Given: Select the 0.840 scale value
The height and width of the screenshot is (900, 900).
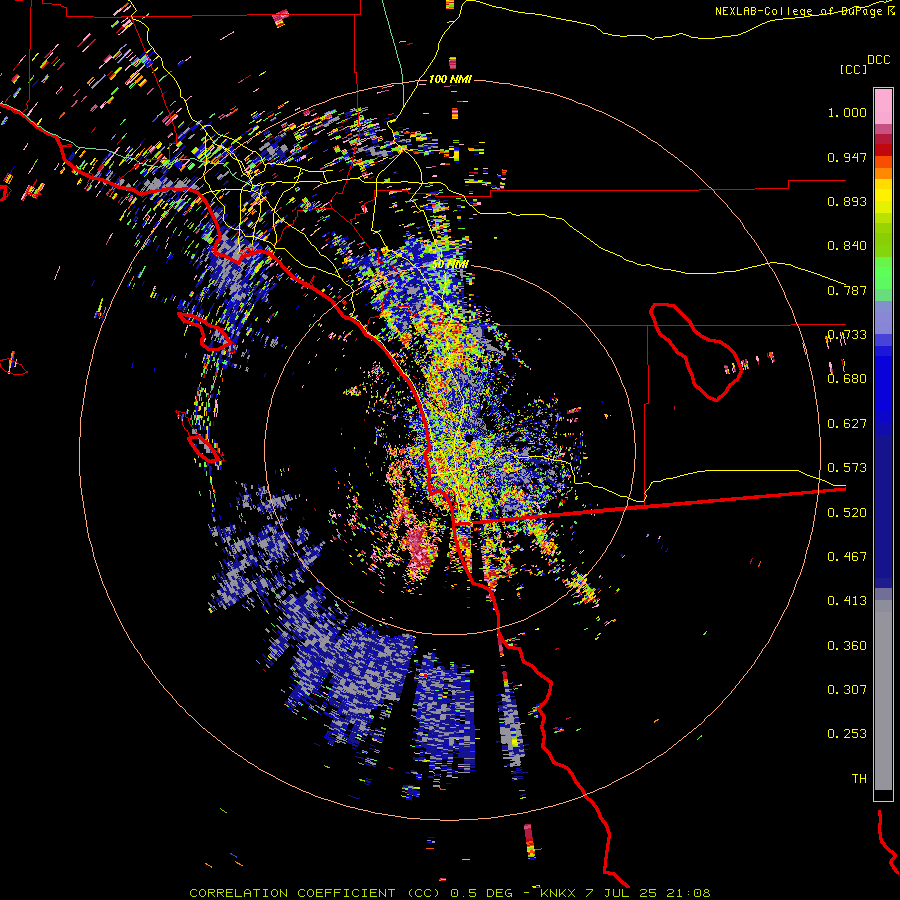Looking at the screenshot, I should click(847, 246).
